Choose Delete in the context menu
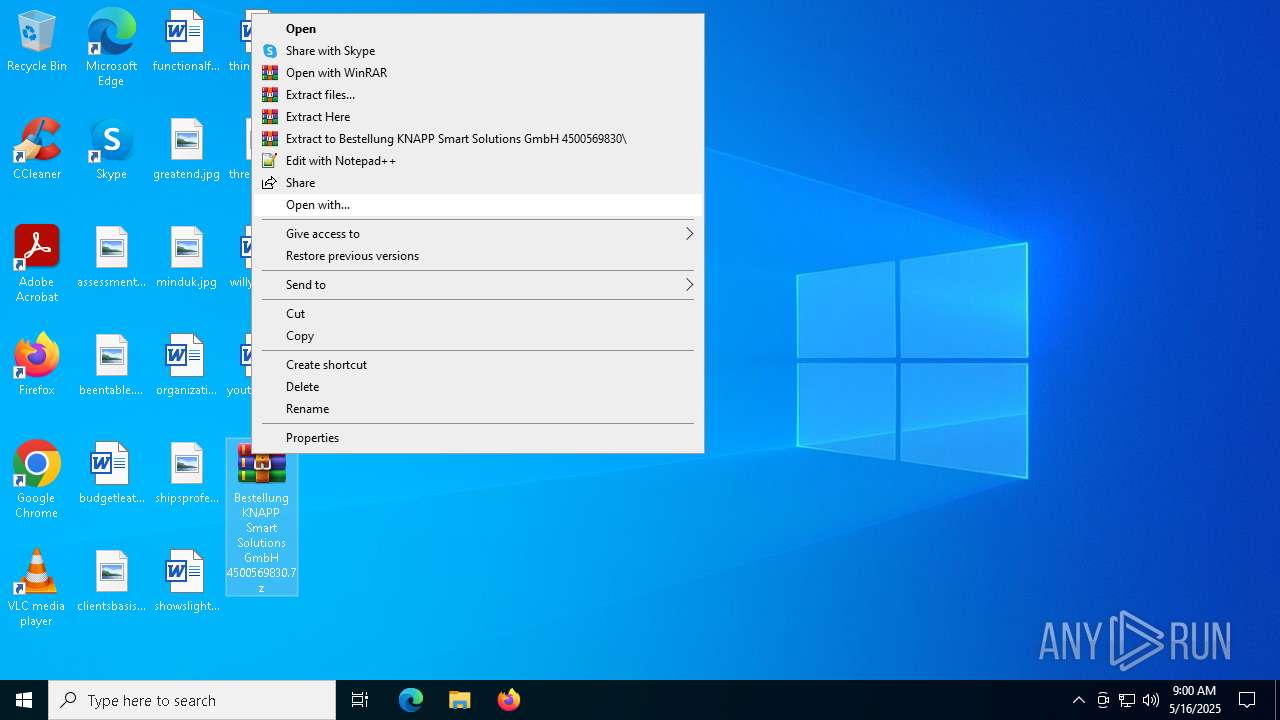This screenshot has height=720, width=1280. click(478, 387)
